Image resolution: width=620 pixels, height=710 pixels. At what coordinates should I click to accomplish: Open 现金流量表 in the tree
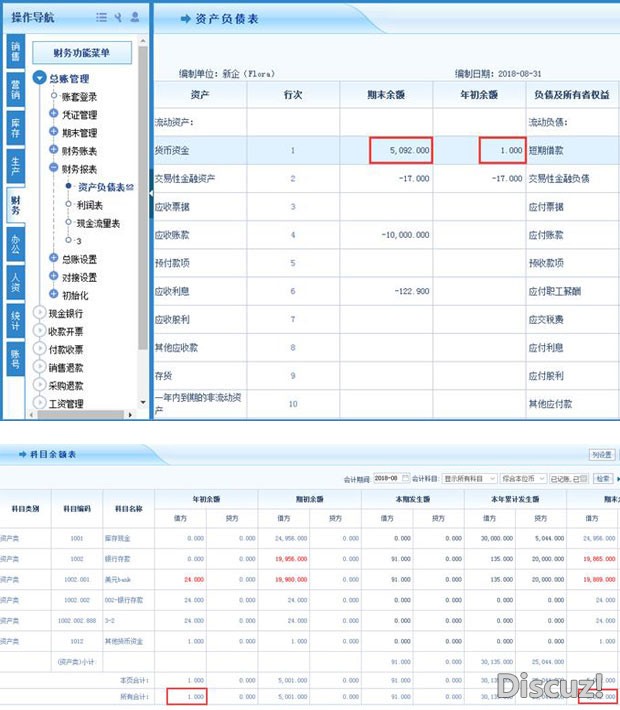(x=98, y=223)
